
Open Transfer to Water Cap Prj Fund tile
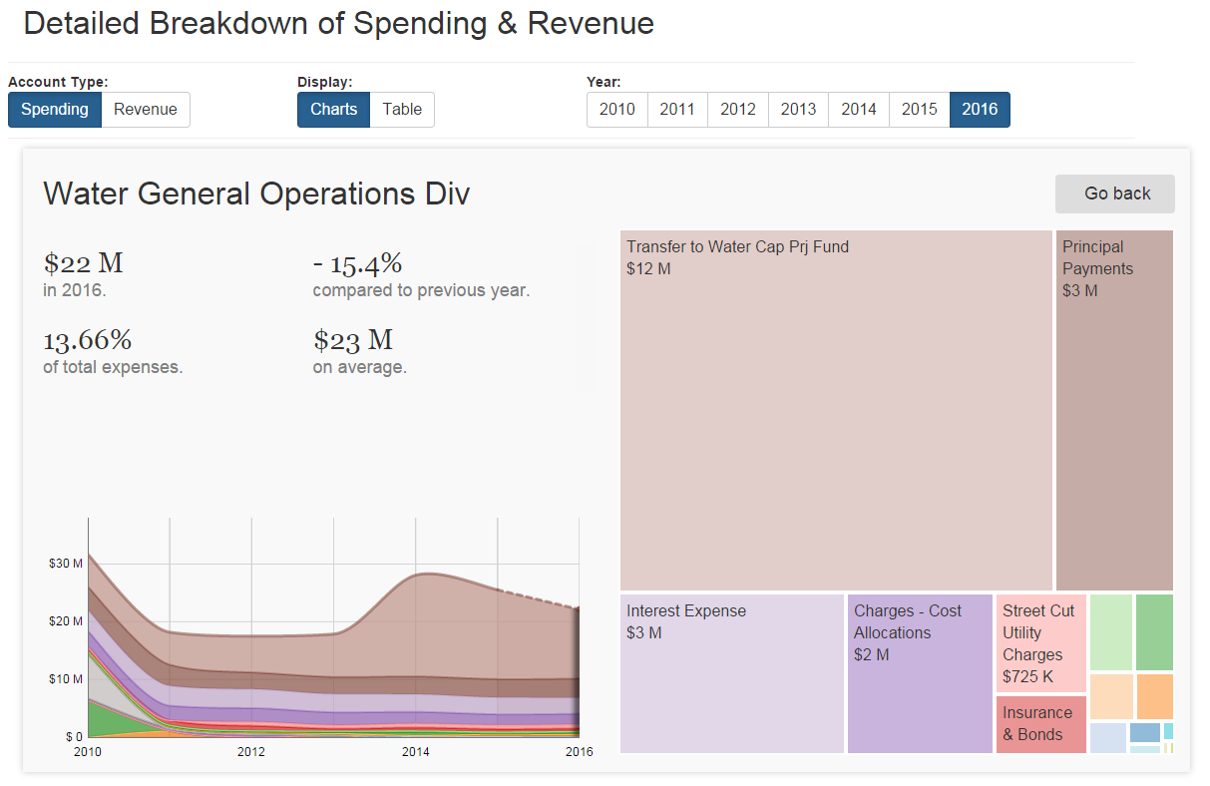click(836, 410)
